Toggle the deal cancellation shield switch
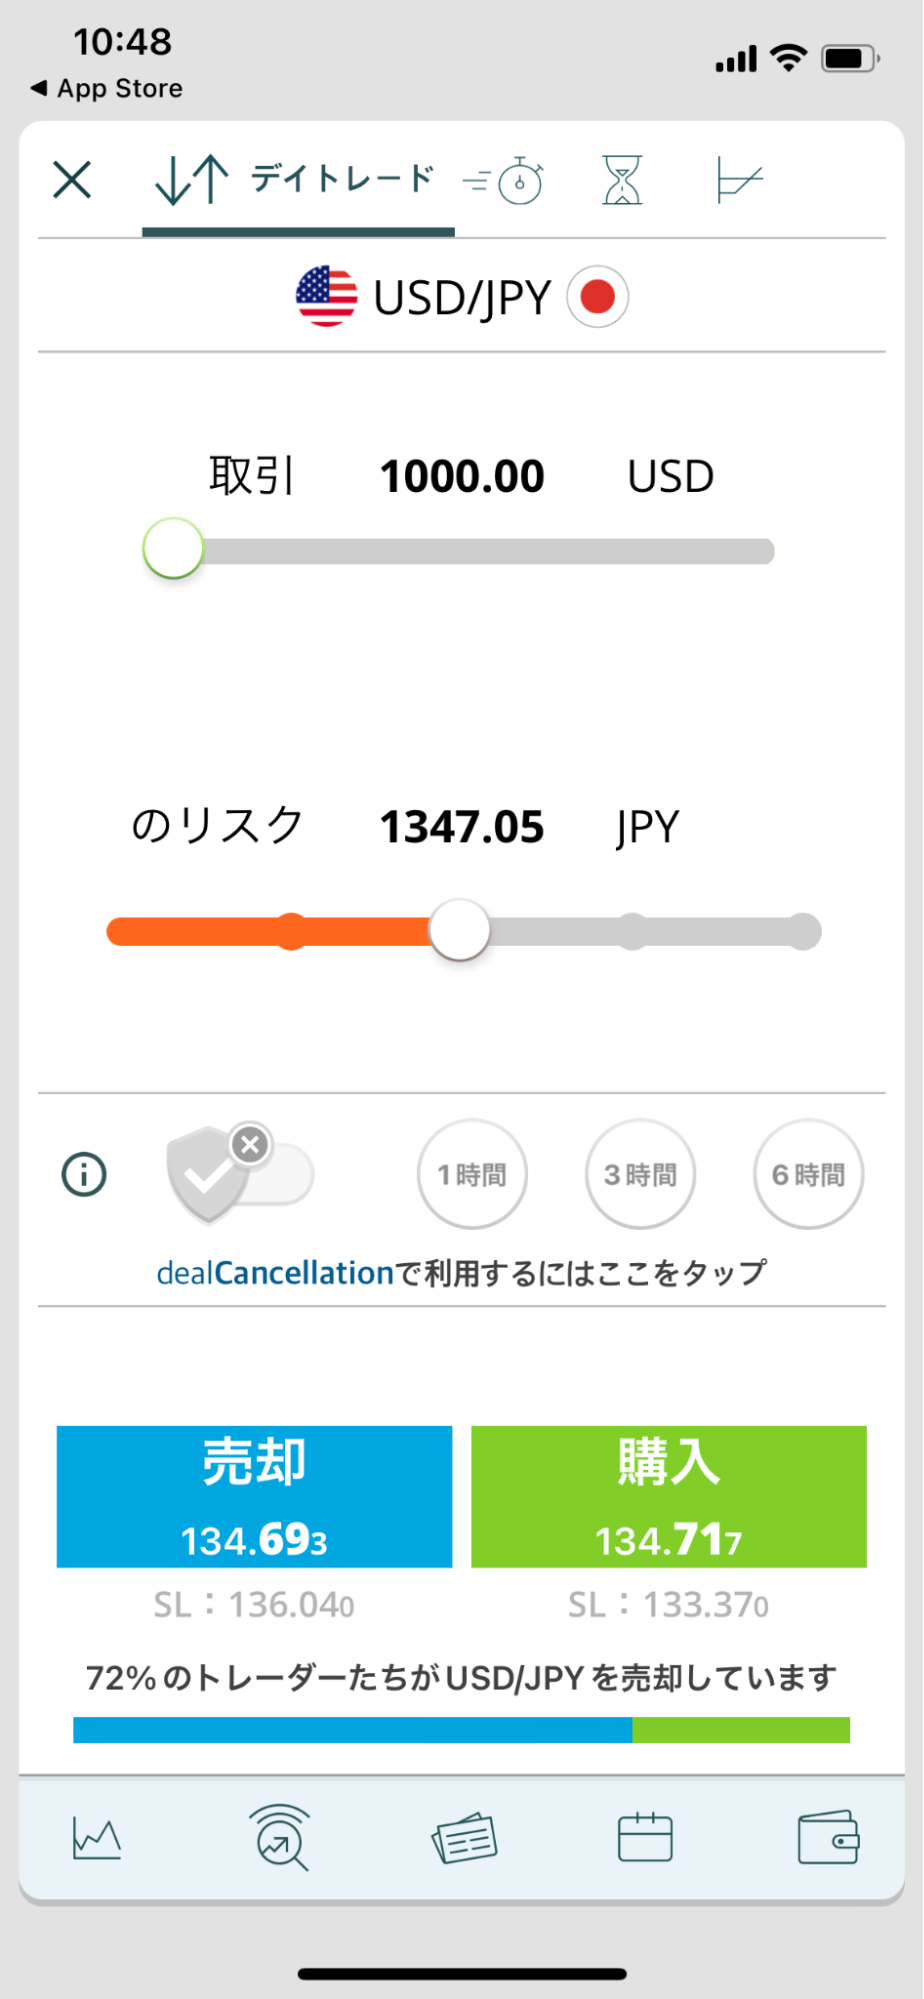This screenshot has height=1999, width=924. pos(242,1174)
